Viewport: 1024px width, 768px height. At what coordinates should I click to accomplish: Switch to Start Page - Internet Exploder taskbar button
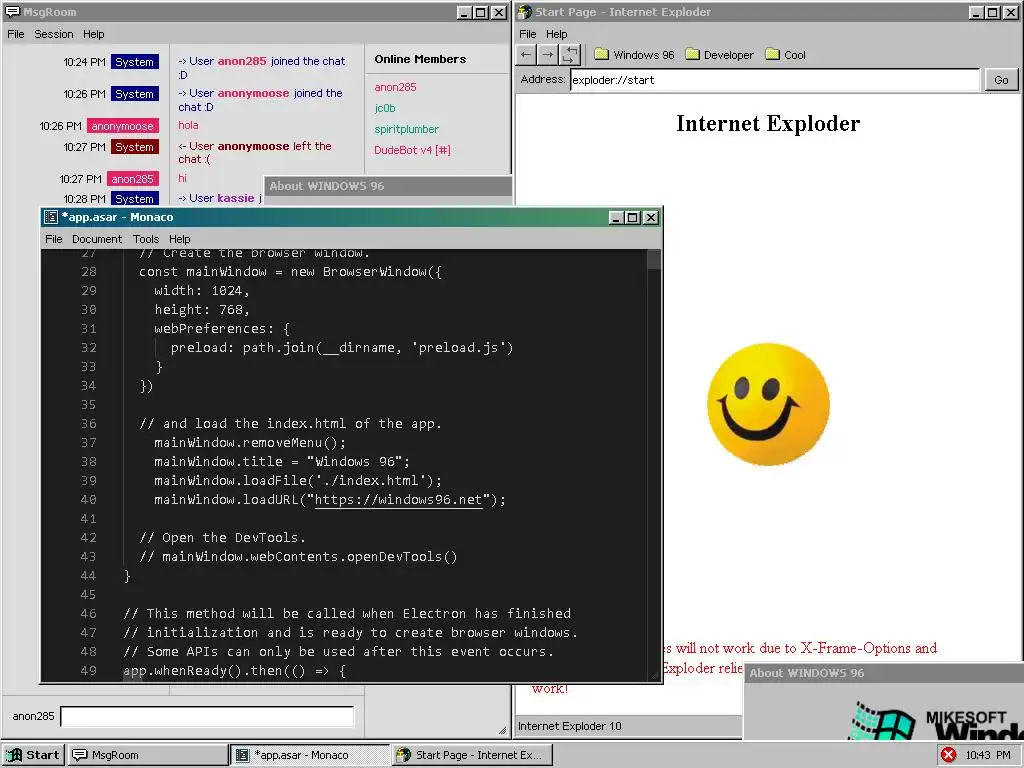click(473, 755)
